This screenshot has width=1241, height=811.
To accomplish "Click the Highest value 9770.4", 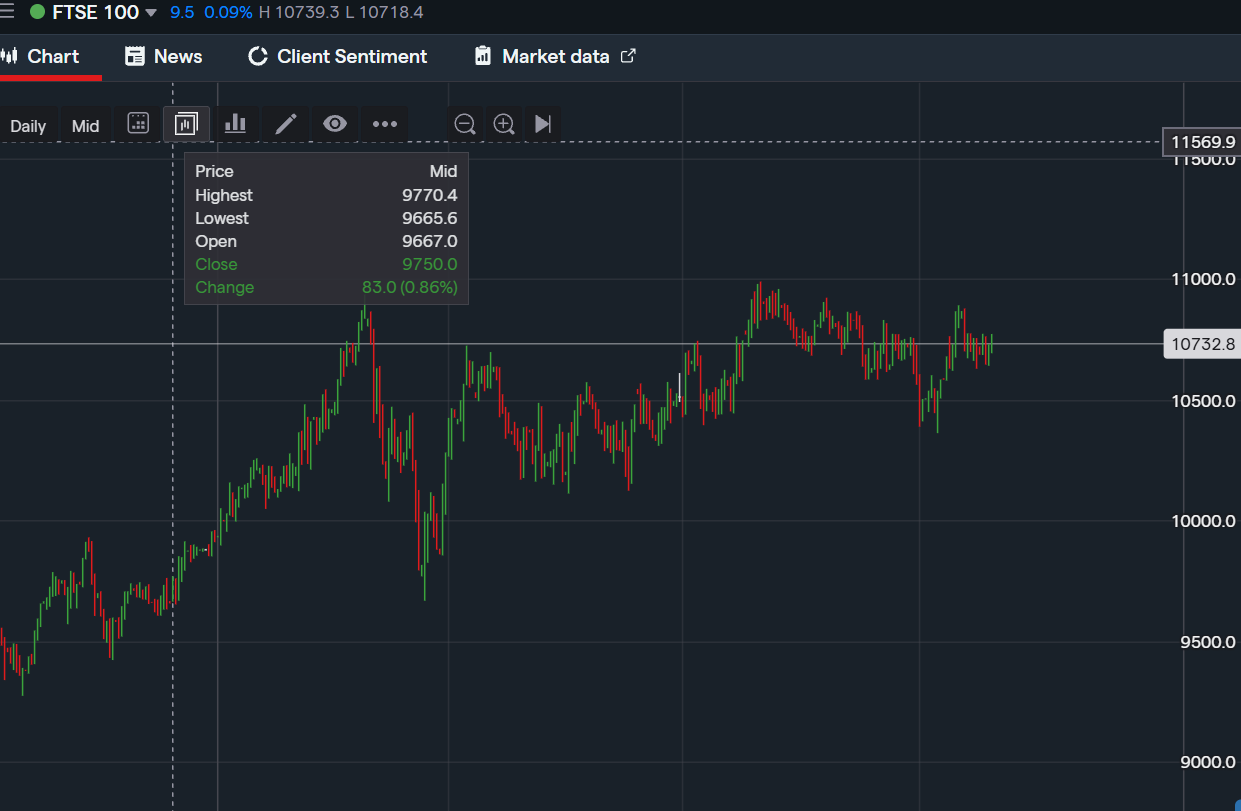I will click(430, 195).
